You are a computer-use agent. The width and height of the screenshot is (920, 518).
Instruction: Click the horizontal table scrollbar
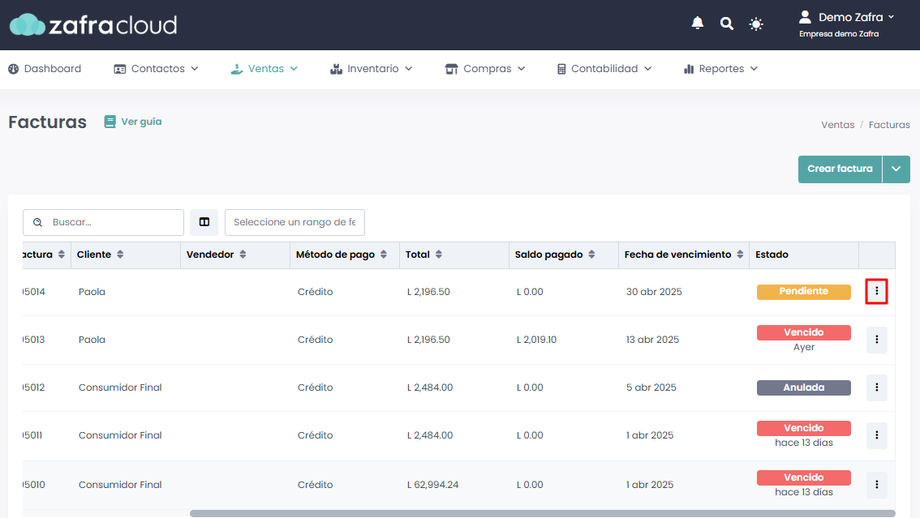[x=540, y=514]
